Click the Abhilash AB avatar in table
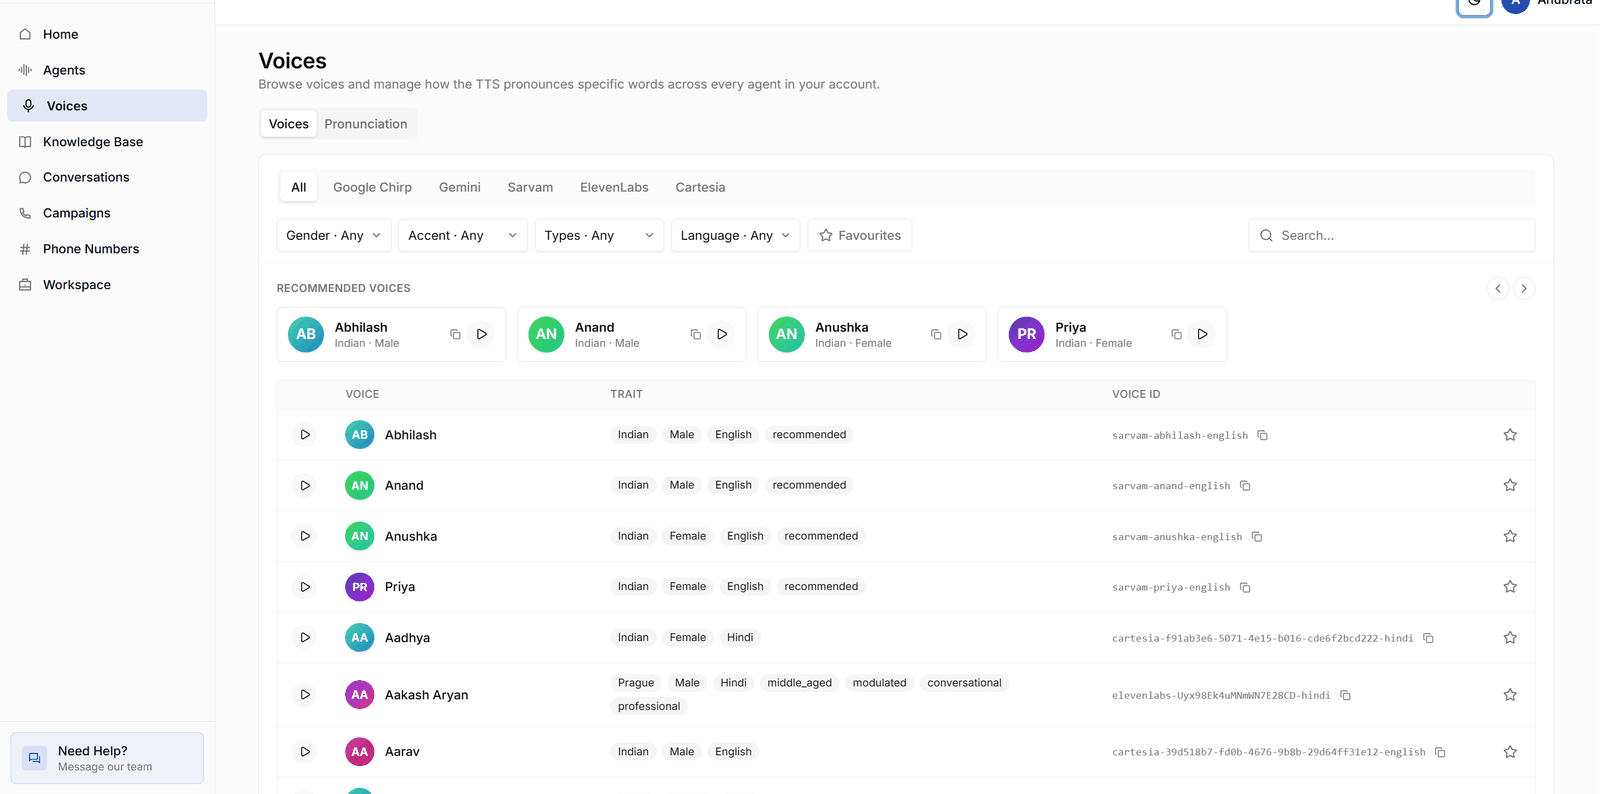 (360, 435)
